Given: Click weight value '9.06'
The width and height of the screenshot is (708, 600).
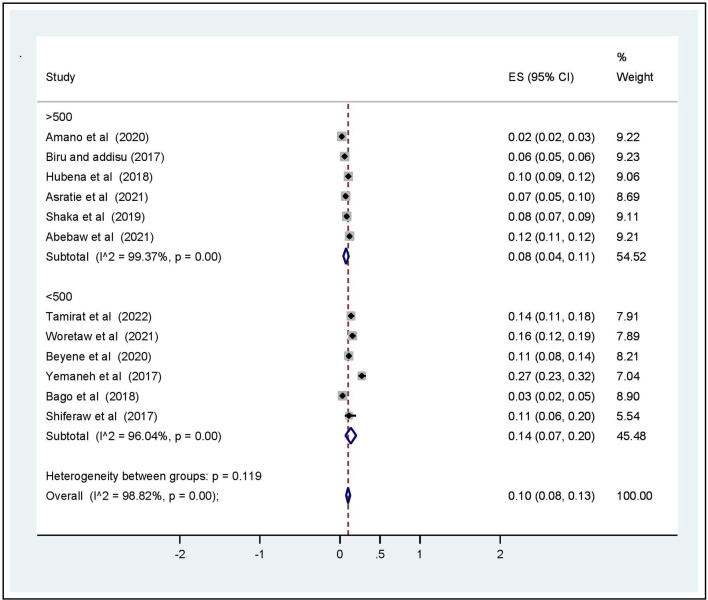Looking at the screenshot, I should (x=628, y=177).
